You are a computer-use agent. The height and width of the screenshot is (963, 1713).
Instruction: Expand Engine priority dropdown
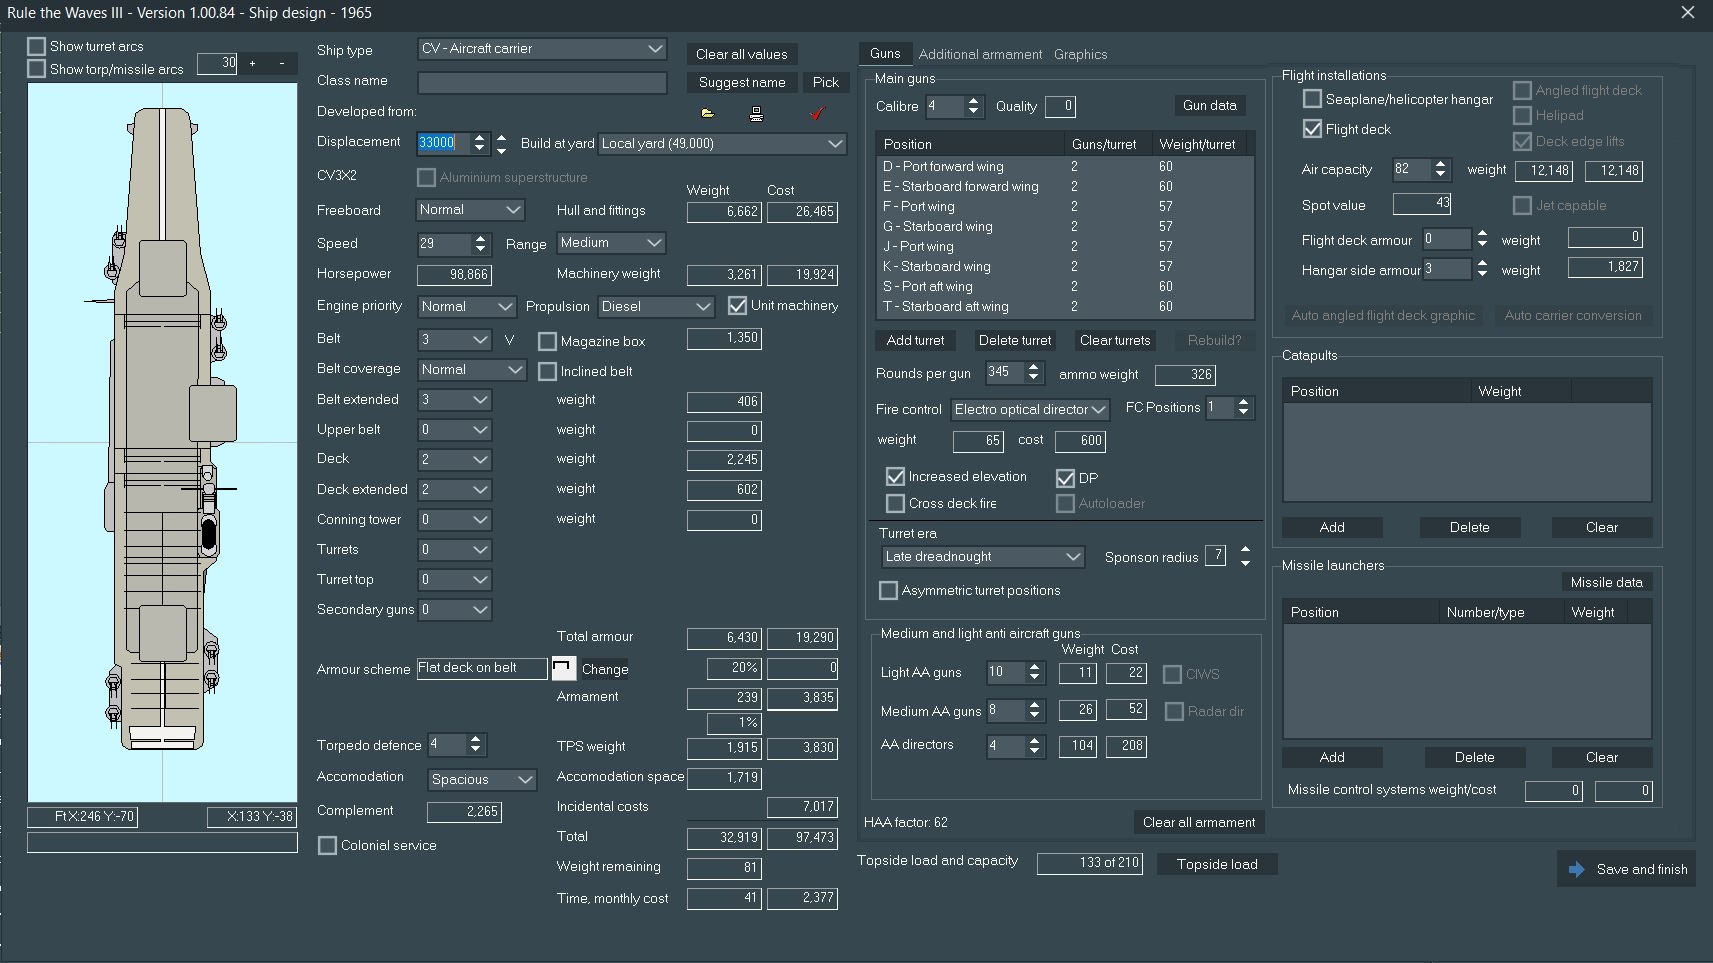click(466, 306)
